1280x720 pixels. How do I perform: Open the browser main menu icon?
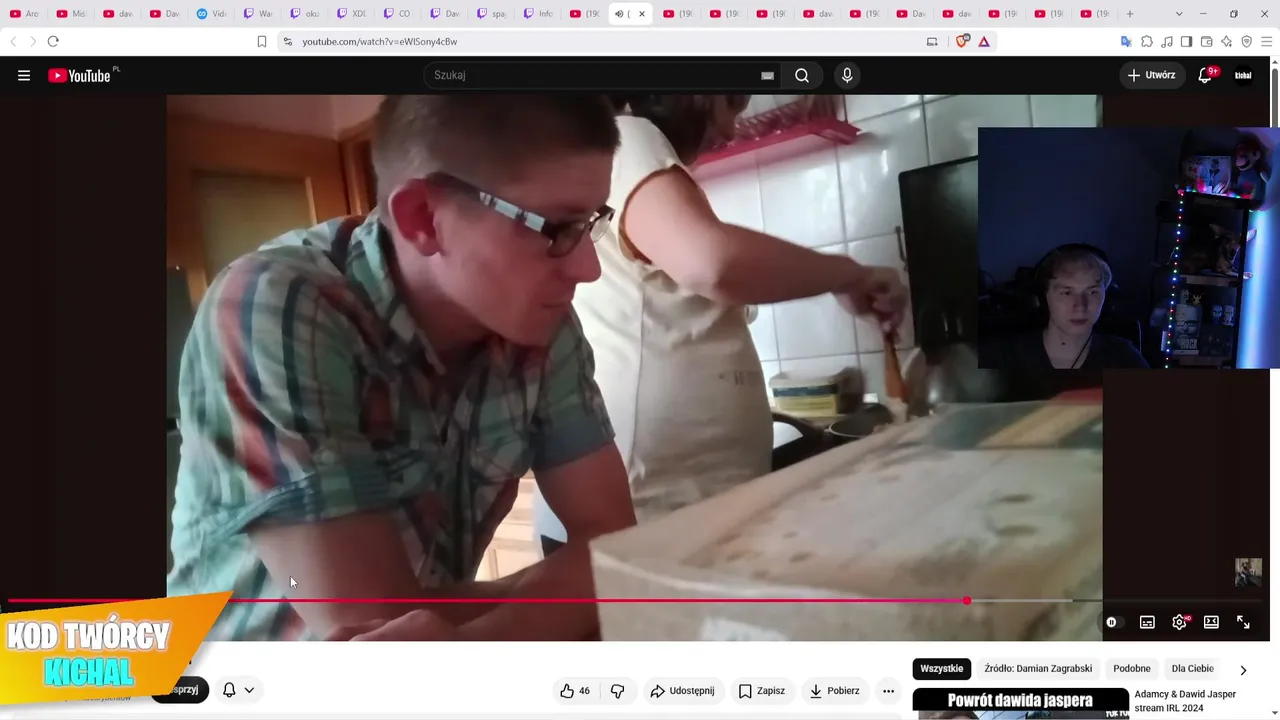point(1266,41)
